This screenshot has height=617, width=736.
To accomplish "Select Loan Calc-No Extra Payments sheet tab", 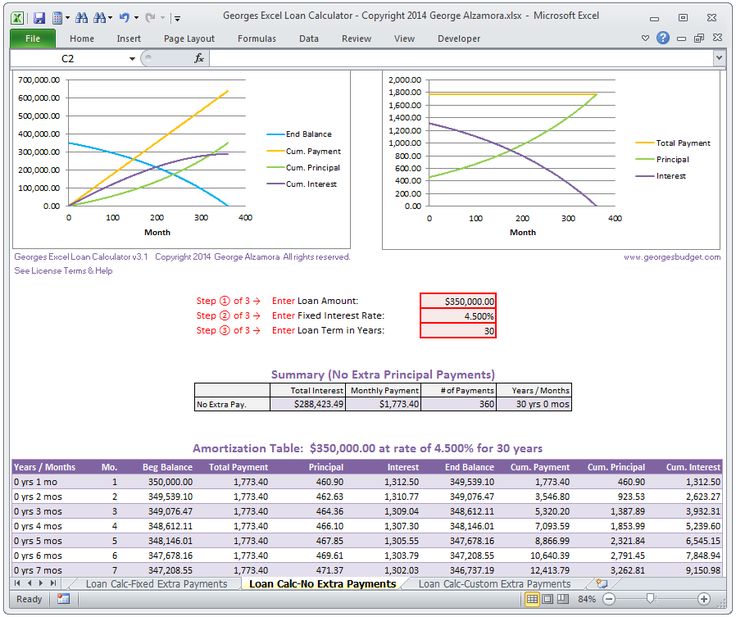I will pyautogui.click(x=322, y=584).
